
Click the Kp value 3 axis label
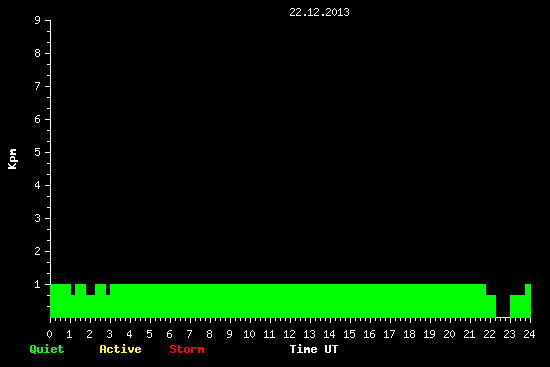click(38, 218)
